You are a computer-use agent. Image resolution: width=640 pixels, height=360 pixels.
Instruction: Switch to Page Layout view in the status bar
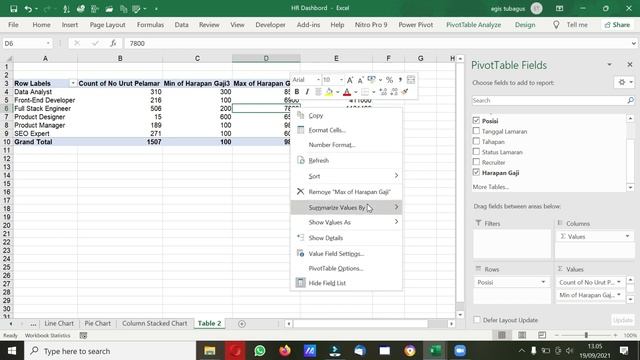[x=522, y=335]
